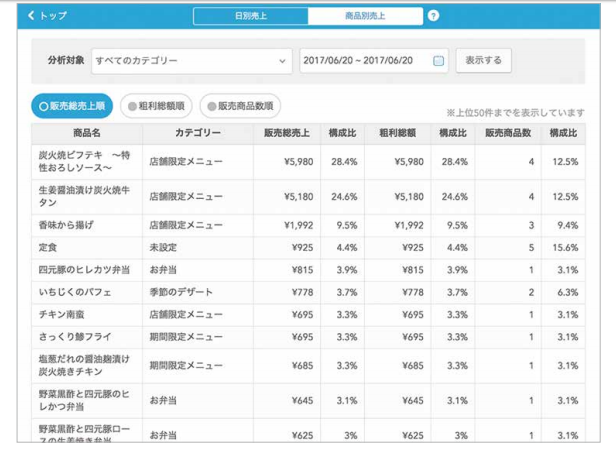Click the 販売総売上 column header
The width and height of the screenshot is (616, 455).
pyautogui.click(x=286, y=133)
